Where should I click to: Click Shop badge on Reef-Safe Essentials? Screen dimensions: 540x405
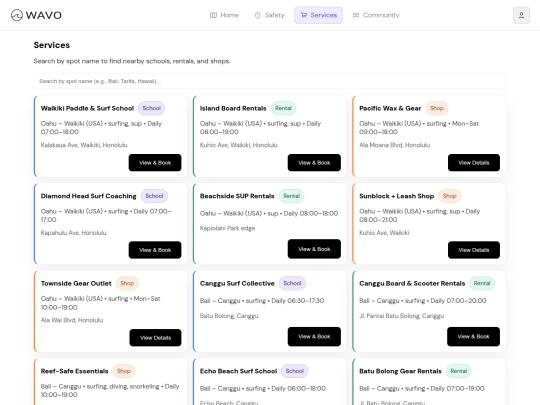click(124, 371)
